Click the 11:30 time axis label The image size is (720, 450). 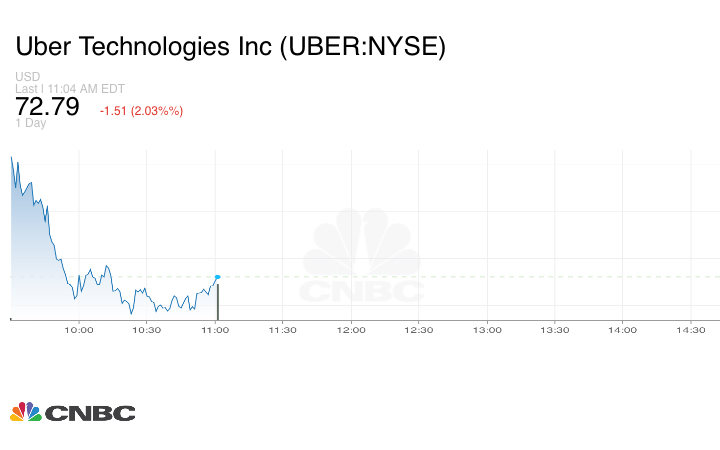click(x=283, y=330)
